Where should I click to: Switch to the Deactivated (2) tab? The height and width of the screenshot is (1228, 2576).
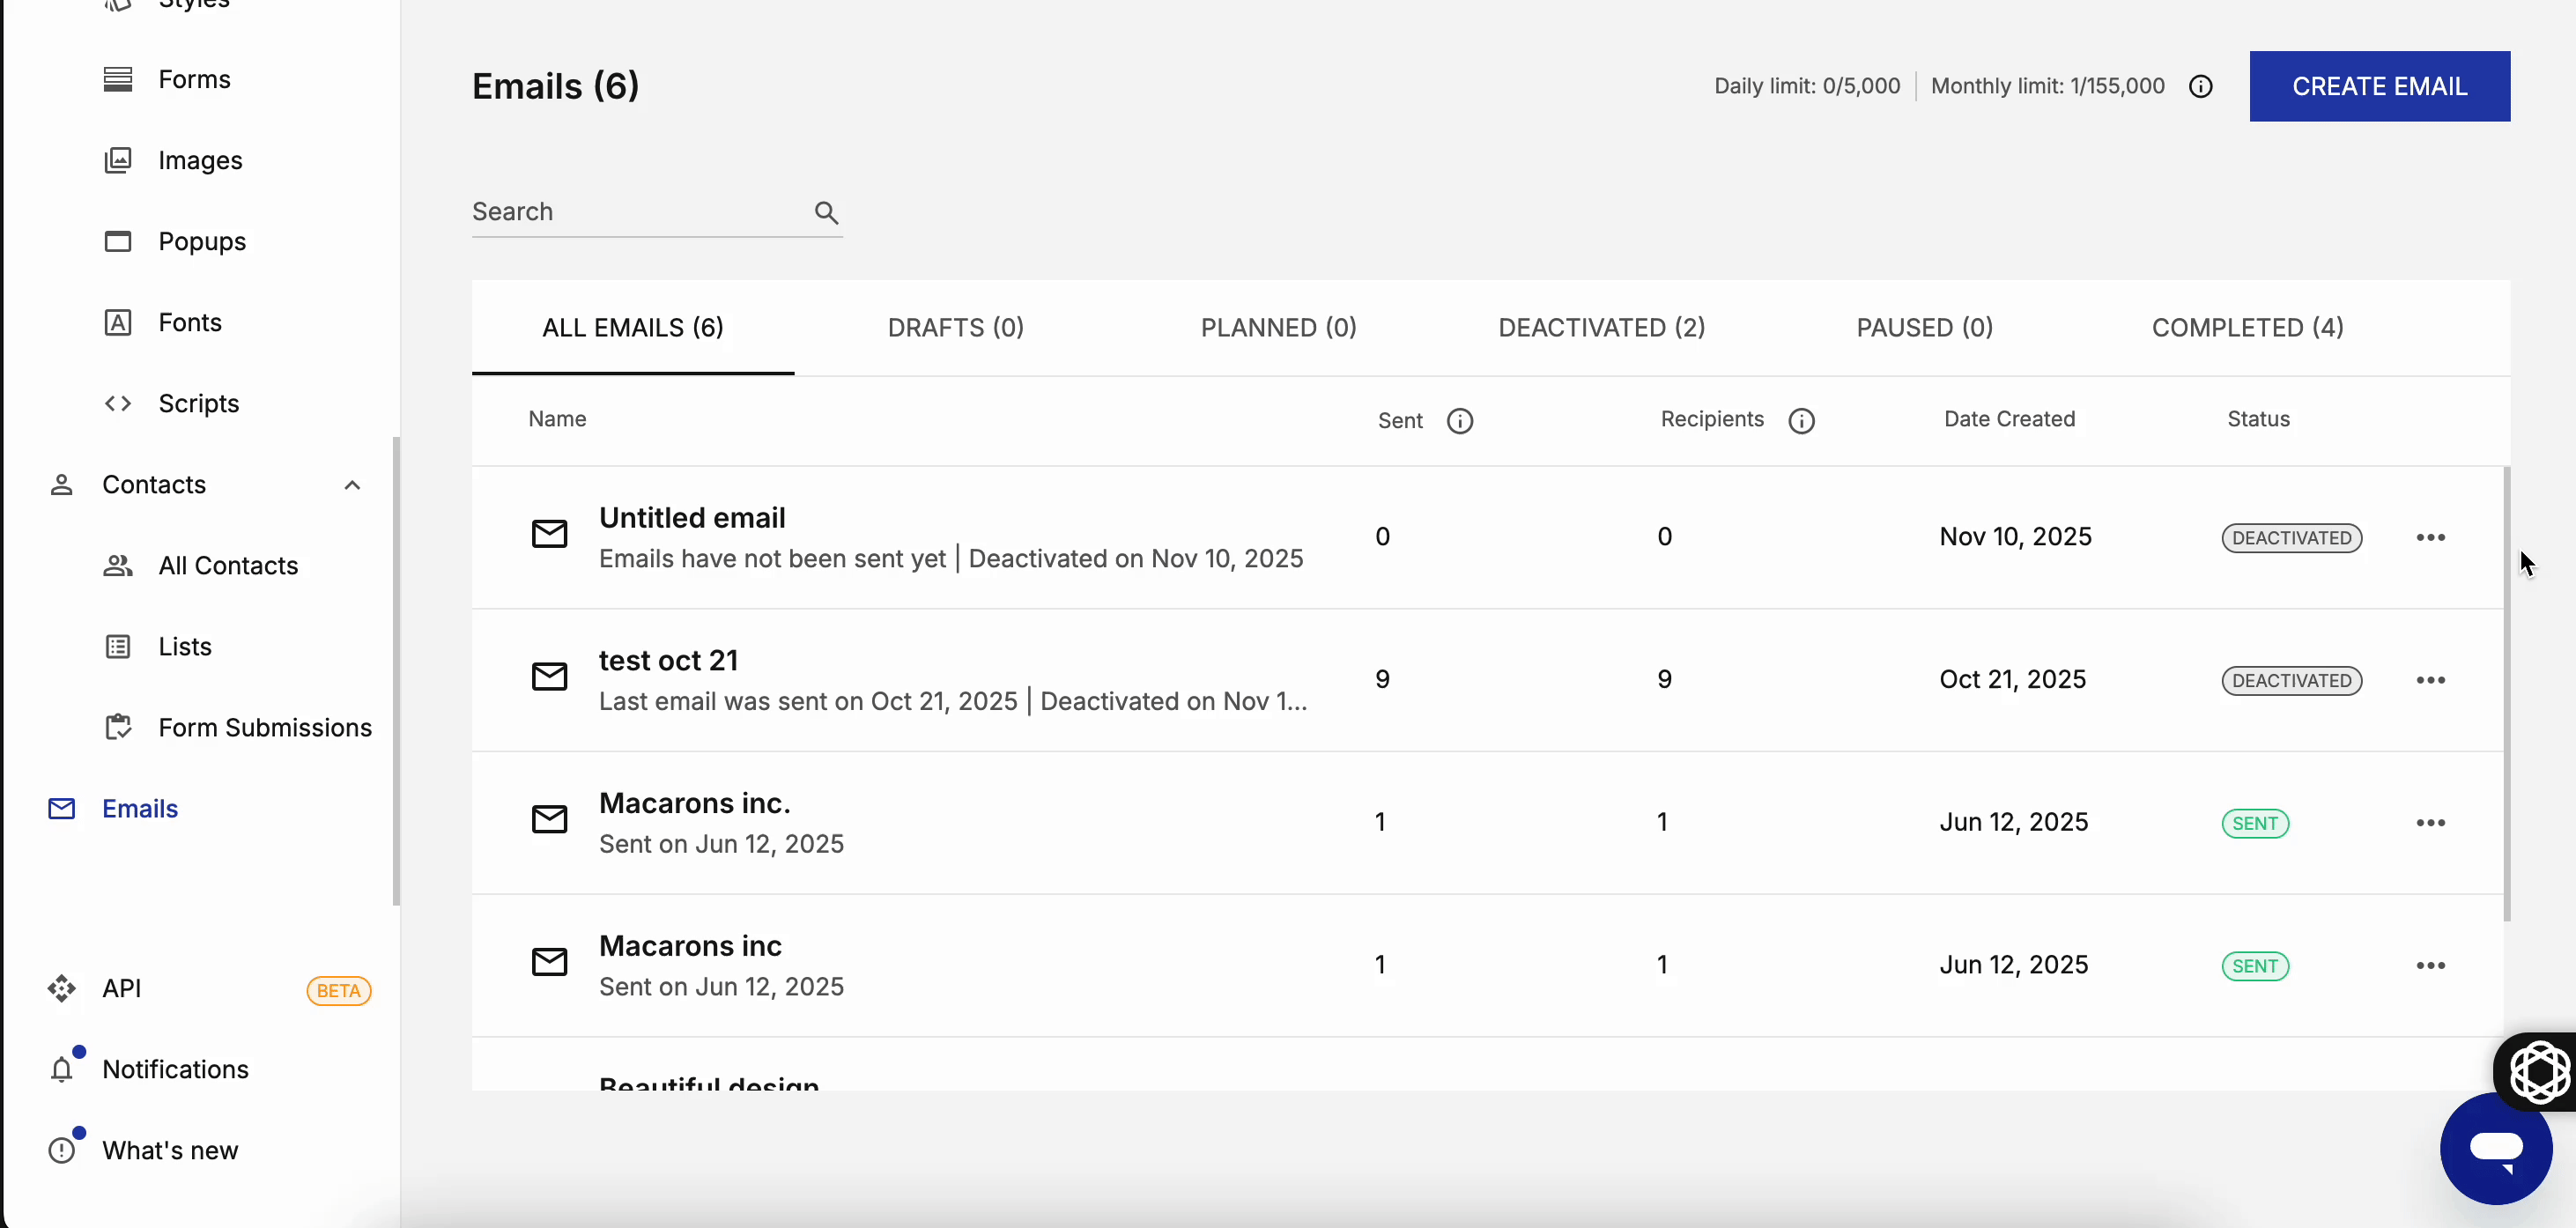click(1601, 328)
